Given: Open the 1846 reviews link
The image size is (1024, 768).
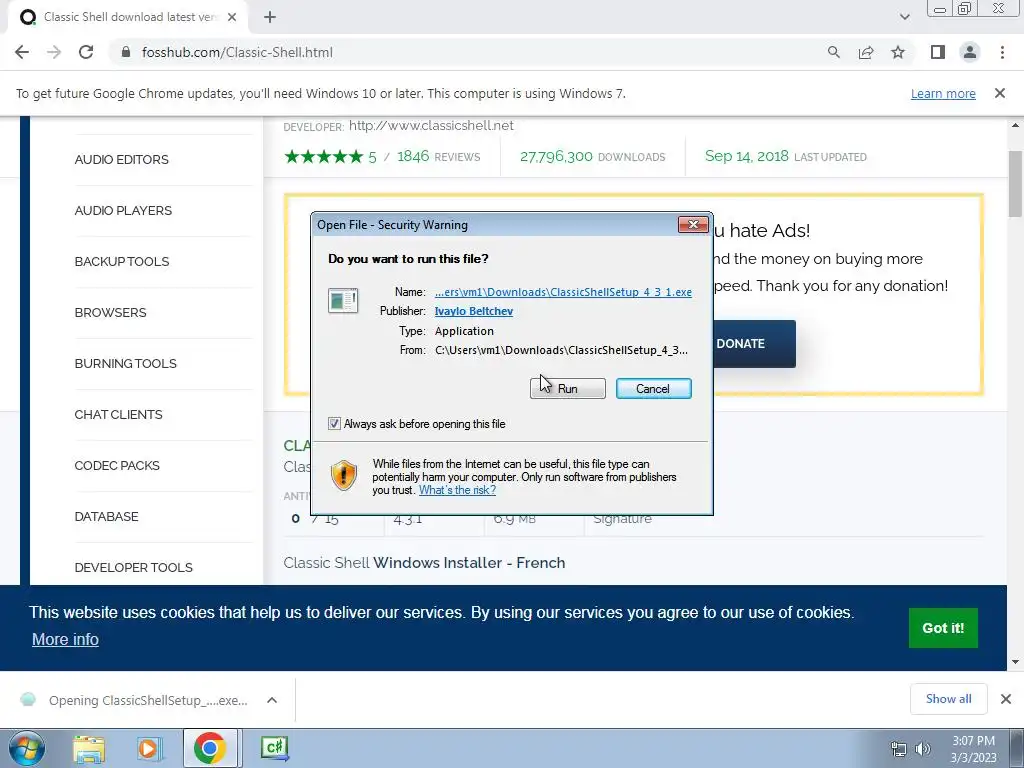Looking at the screenshot, I should click(438, 157).
